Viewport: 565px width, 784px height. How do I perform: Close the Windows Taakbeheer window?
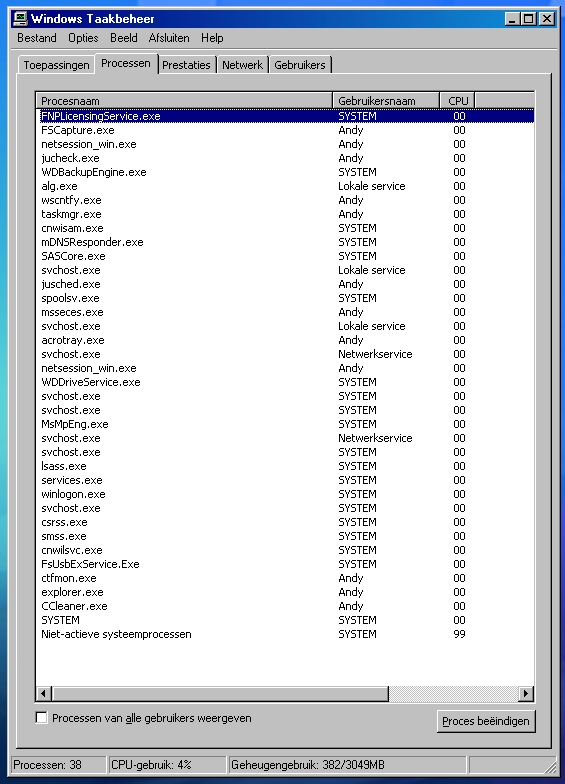coord(547,19)
